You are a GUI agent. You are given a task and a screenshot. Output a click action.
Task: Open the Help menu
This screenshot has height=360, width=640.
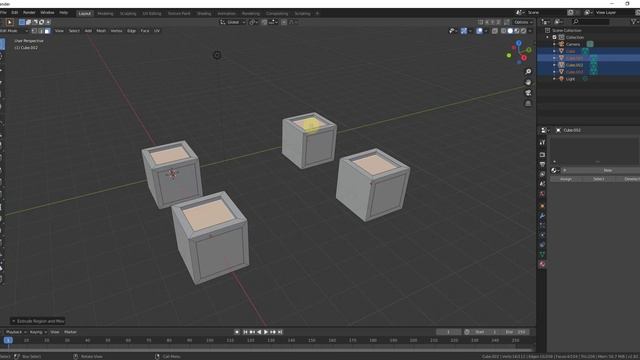click(x=64, y=13)
